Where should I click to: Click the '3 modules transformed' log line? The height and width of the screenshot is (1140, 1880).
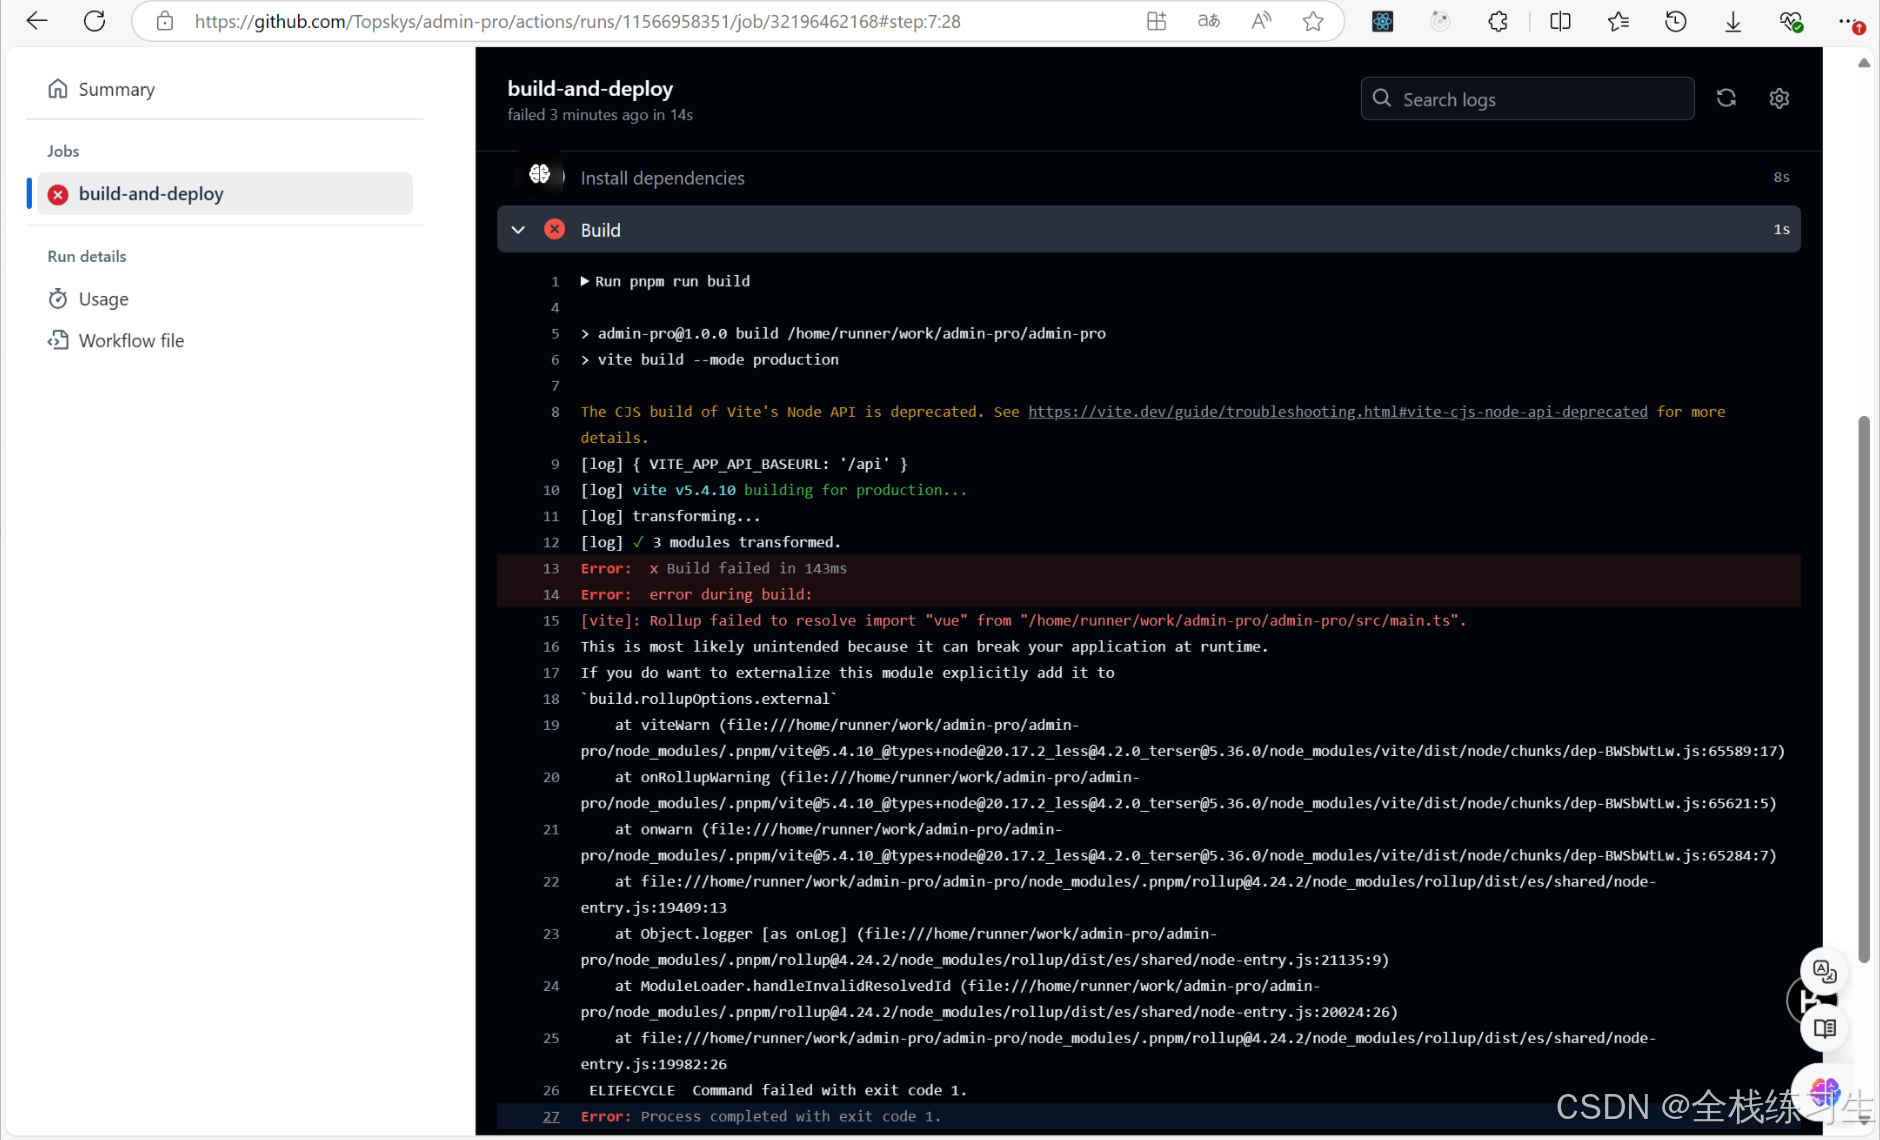point(711,542)
